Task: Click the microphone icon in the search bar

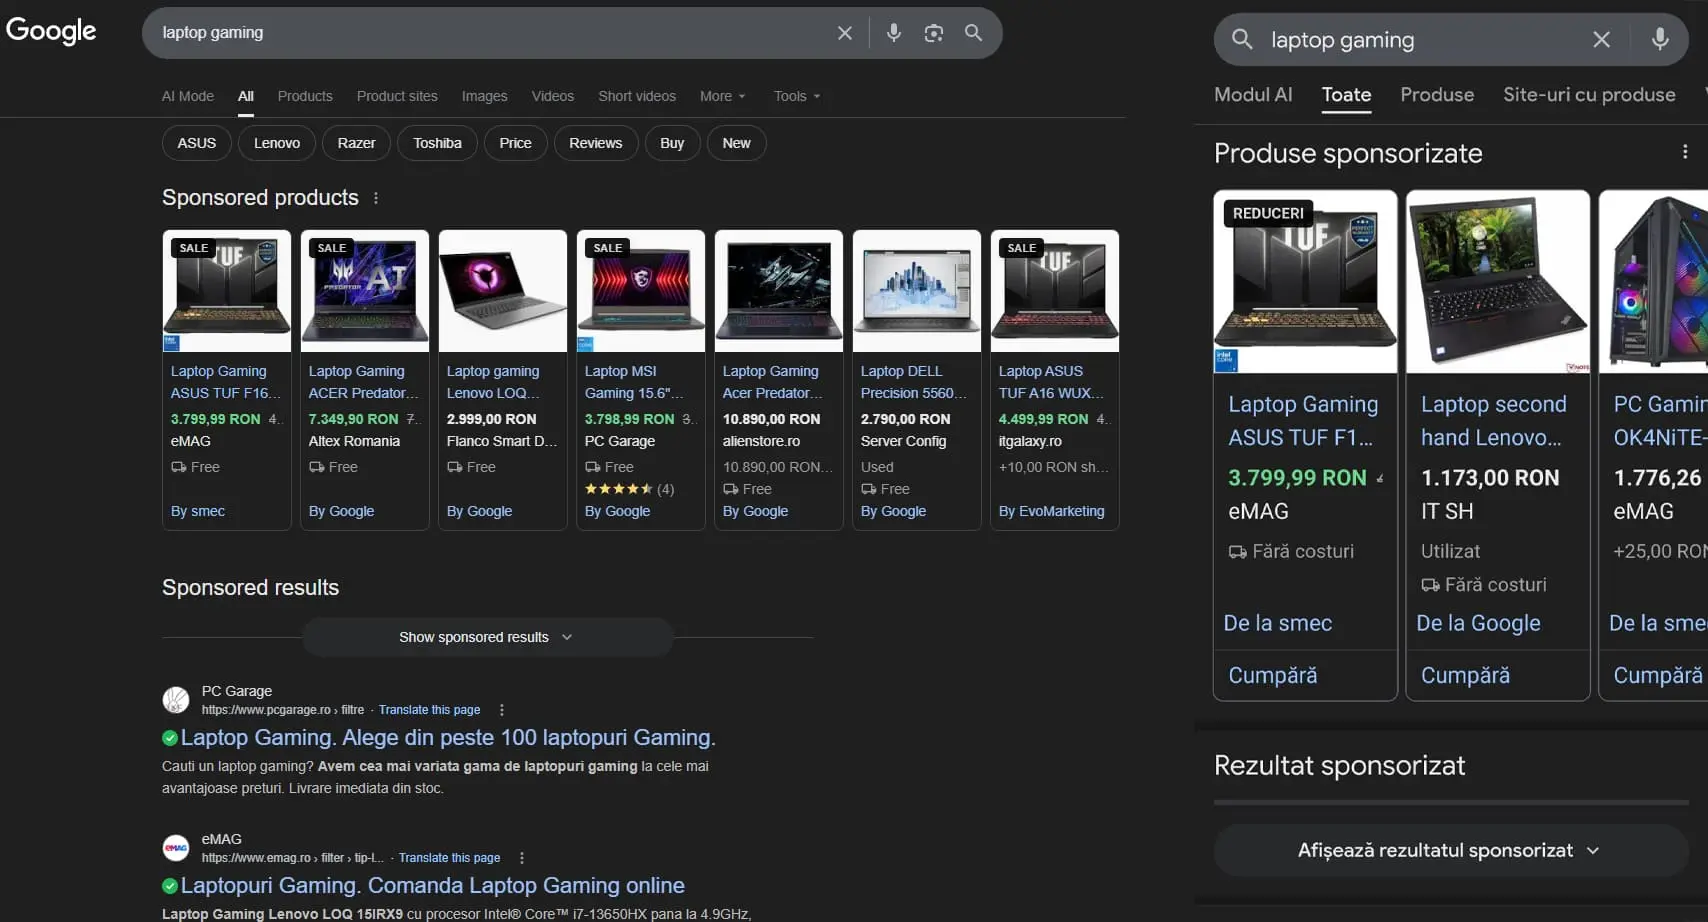Action: tap(893, 32)
